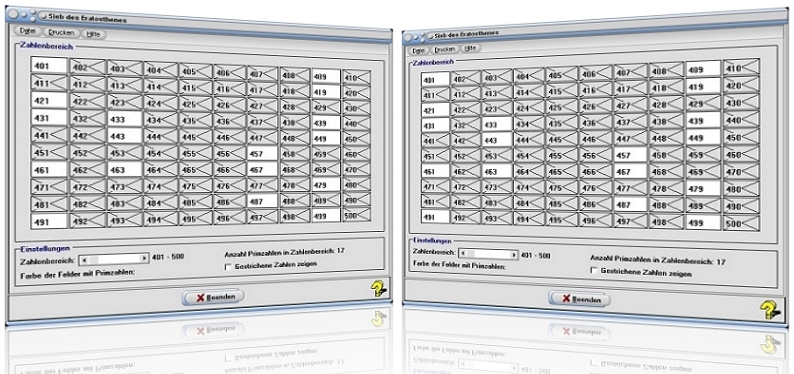Click the yellow question mark help icon in right window
Screen dimensions: 794x374
[x=769, y=309]
